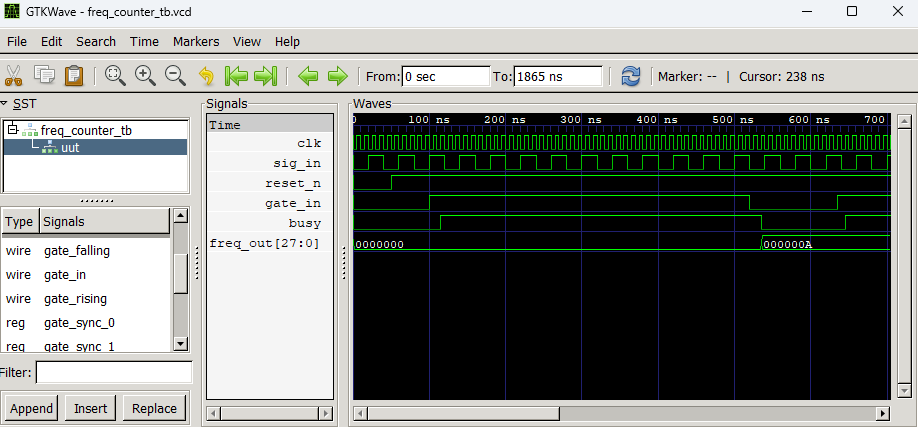Click the Marker: -- readout
Screen dimensions: 918x427
pos(687,76)
